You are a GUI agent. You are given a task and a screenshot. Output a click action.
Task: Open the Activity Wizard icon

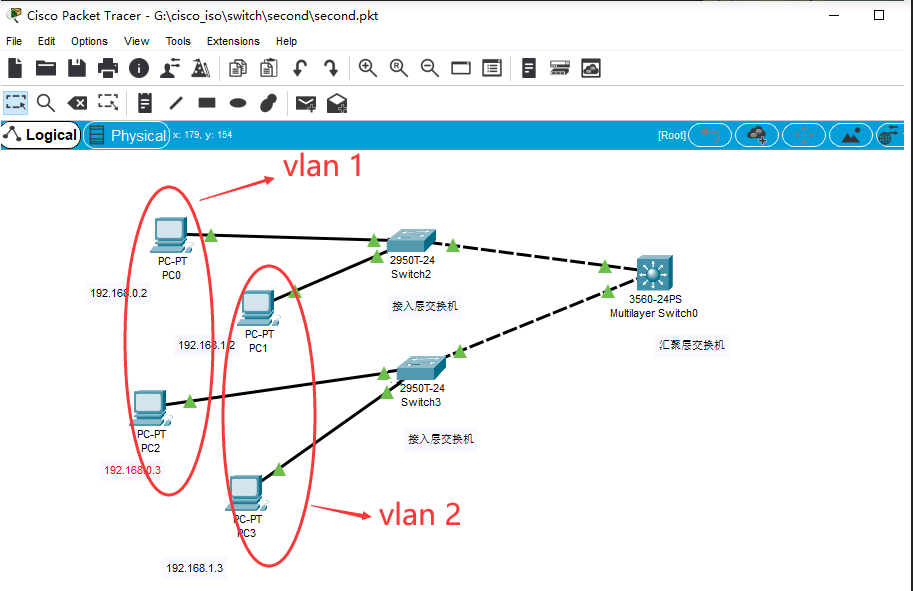pyautogui.click(x=201, y=68)
